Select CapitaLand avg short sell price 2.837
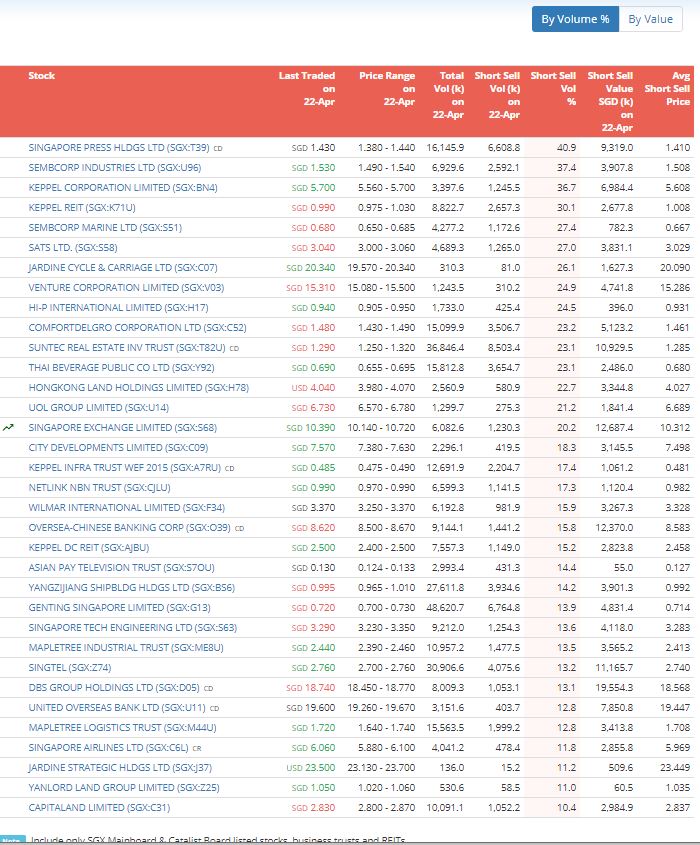 [677, 807]
